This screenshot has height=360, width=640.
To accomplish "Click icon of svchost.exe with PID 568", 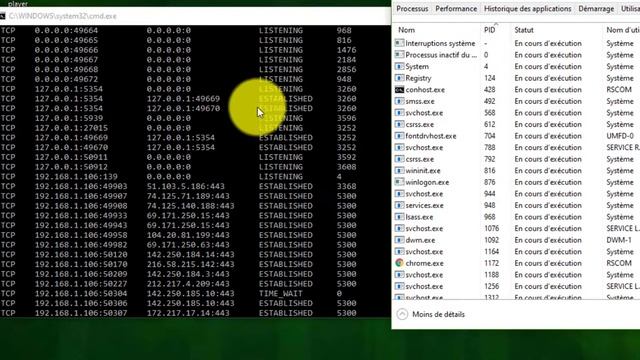I will 399,113.
